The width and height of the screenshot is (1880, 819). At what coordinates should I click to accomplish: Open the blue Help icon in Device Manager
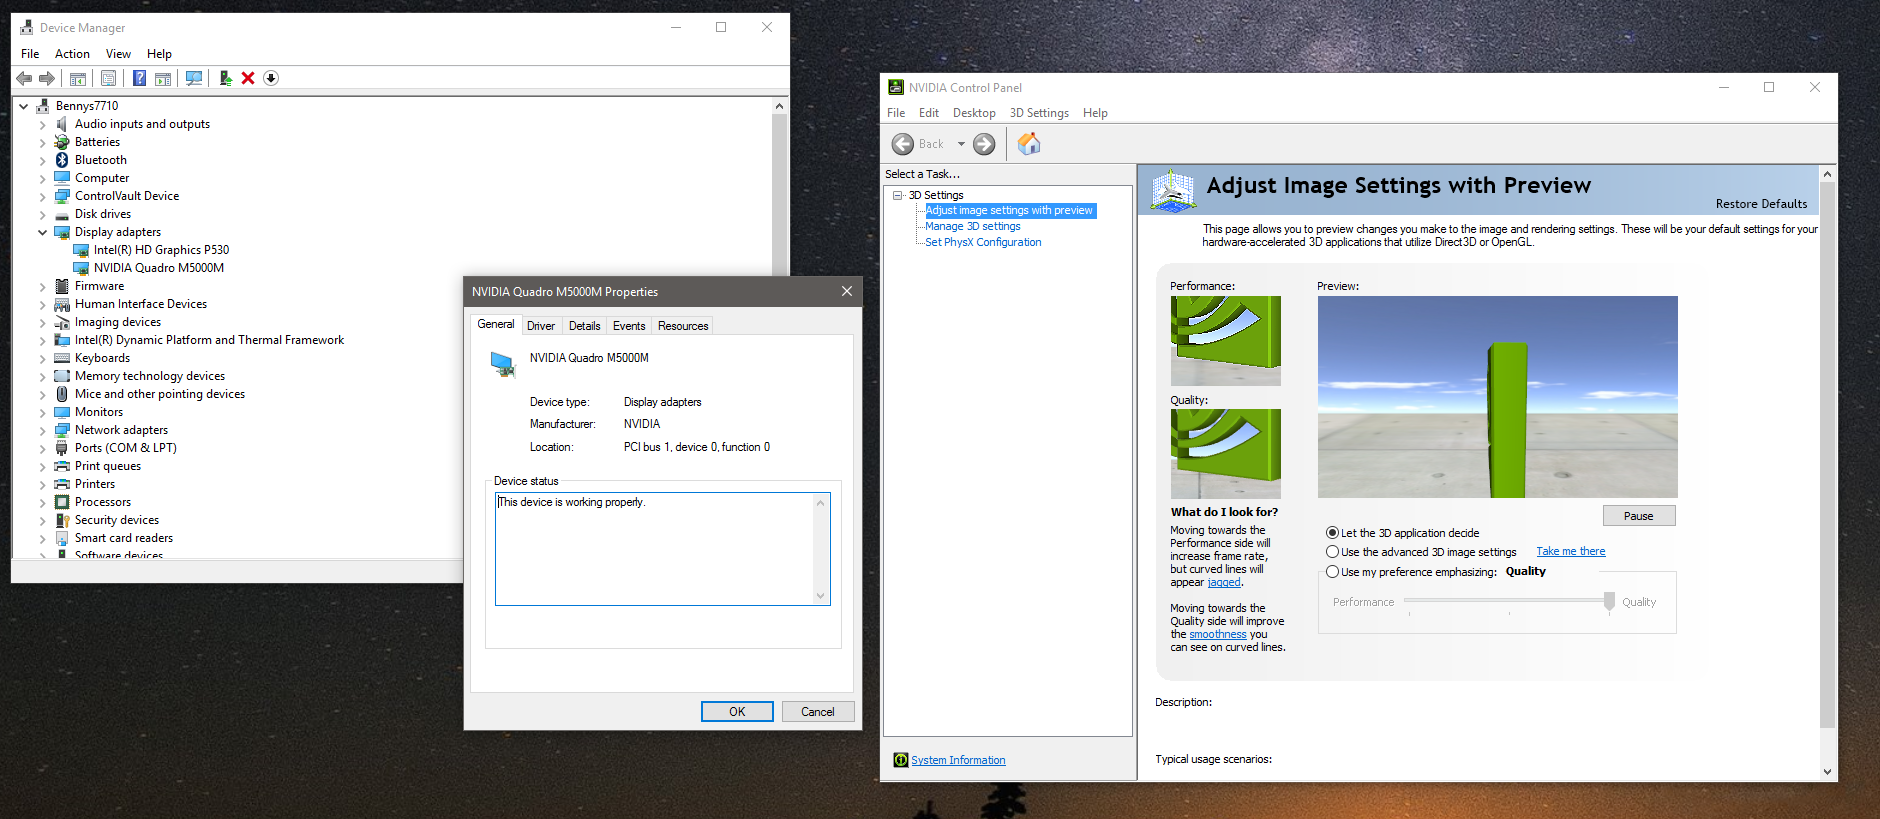[139, 78]
